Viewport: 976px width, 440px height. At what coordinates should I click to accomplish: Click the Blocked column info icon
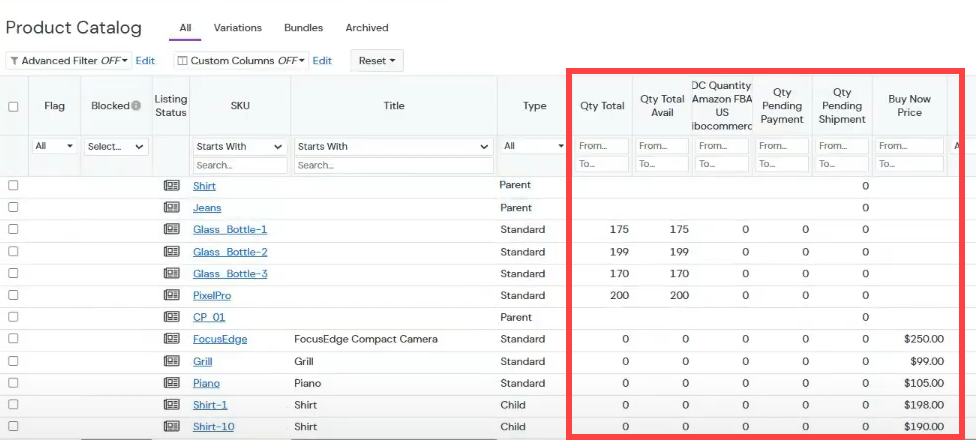[136, 106]
